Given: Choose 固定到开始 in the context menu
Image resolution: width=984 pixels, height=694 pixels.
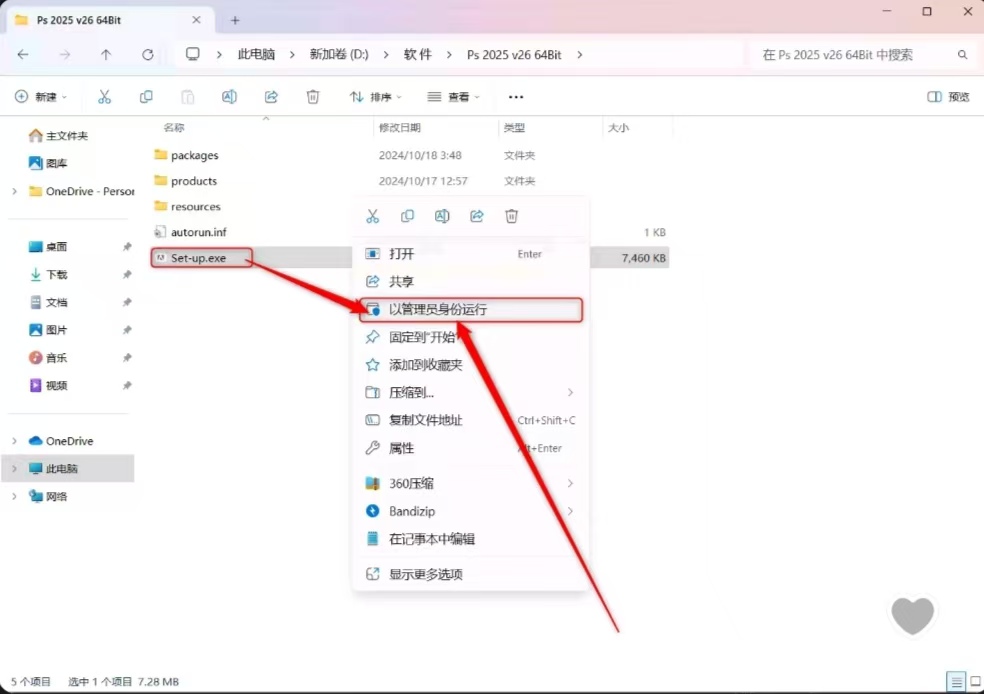Looking at the screenshot, I should [471, 337].
